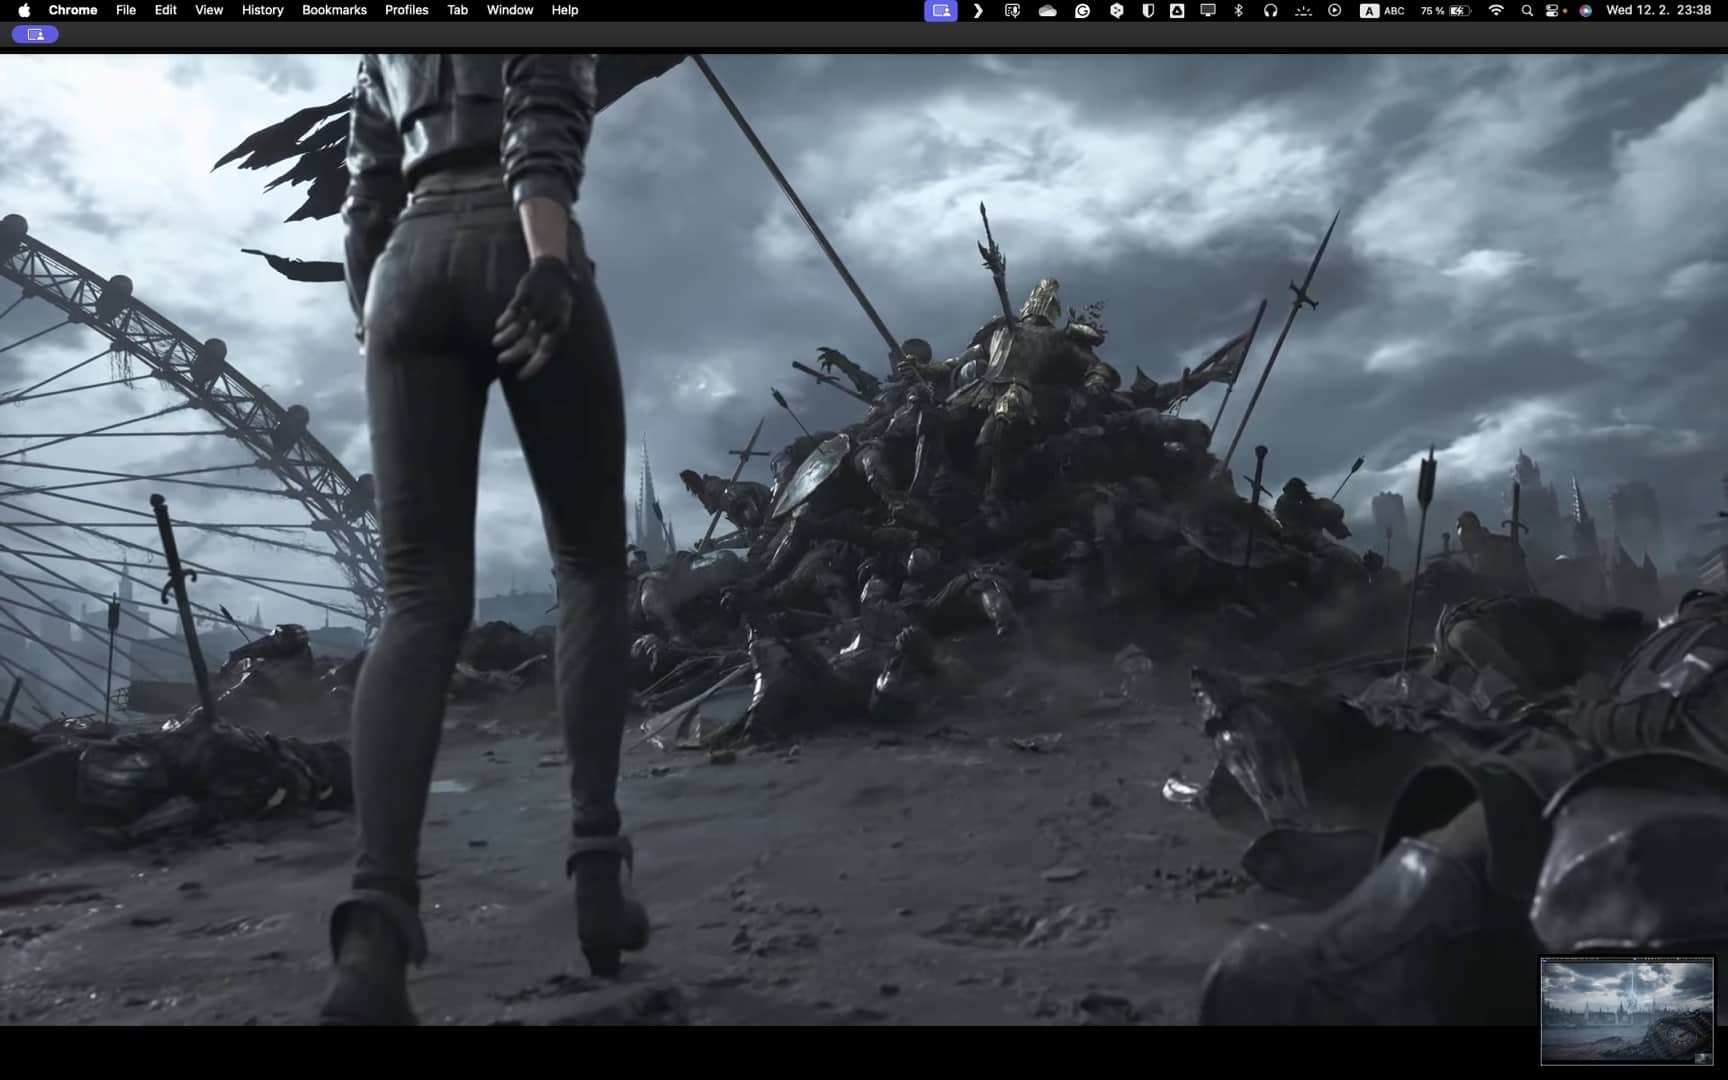1728x1080 pixels.
Task: Switch the ABC keyboard input source
Action: pyautogui.click(x=1382, y=10)
